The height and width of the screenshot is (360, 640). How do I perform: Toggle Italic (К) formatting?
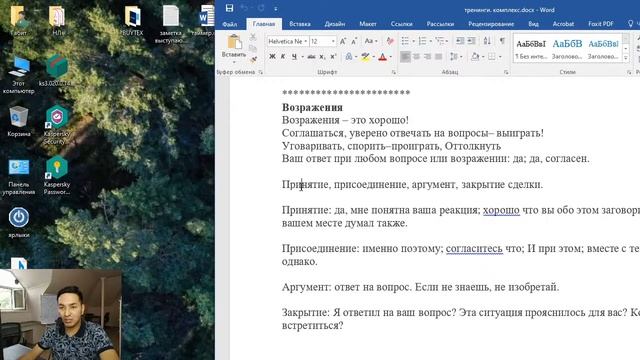pyautogui.click(x=283, y=57)
